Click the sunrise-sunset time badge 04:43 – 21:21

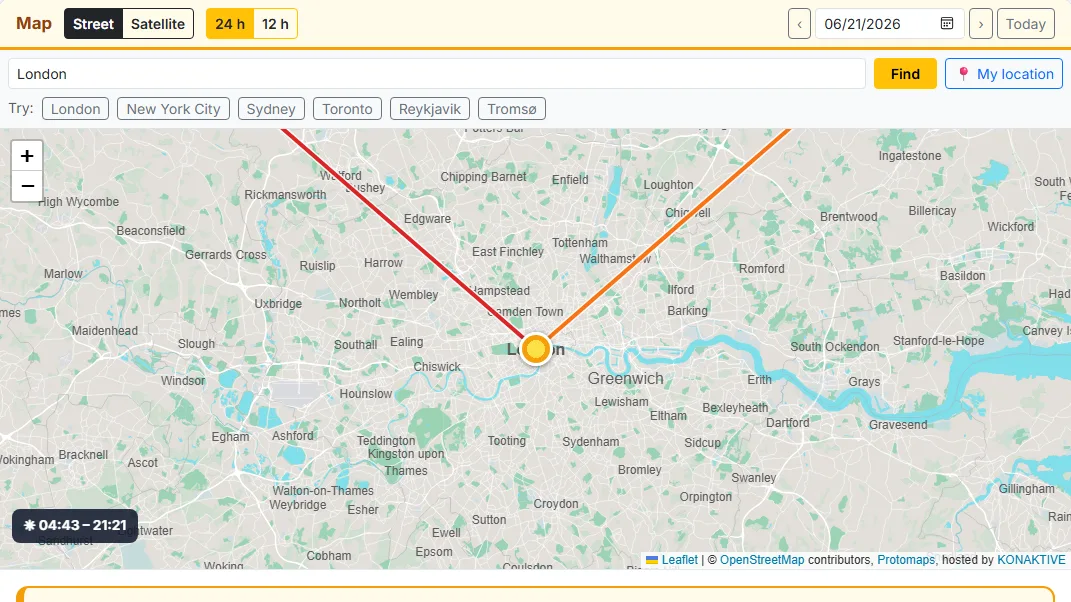coord(75,525)
